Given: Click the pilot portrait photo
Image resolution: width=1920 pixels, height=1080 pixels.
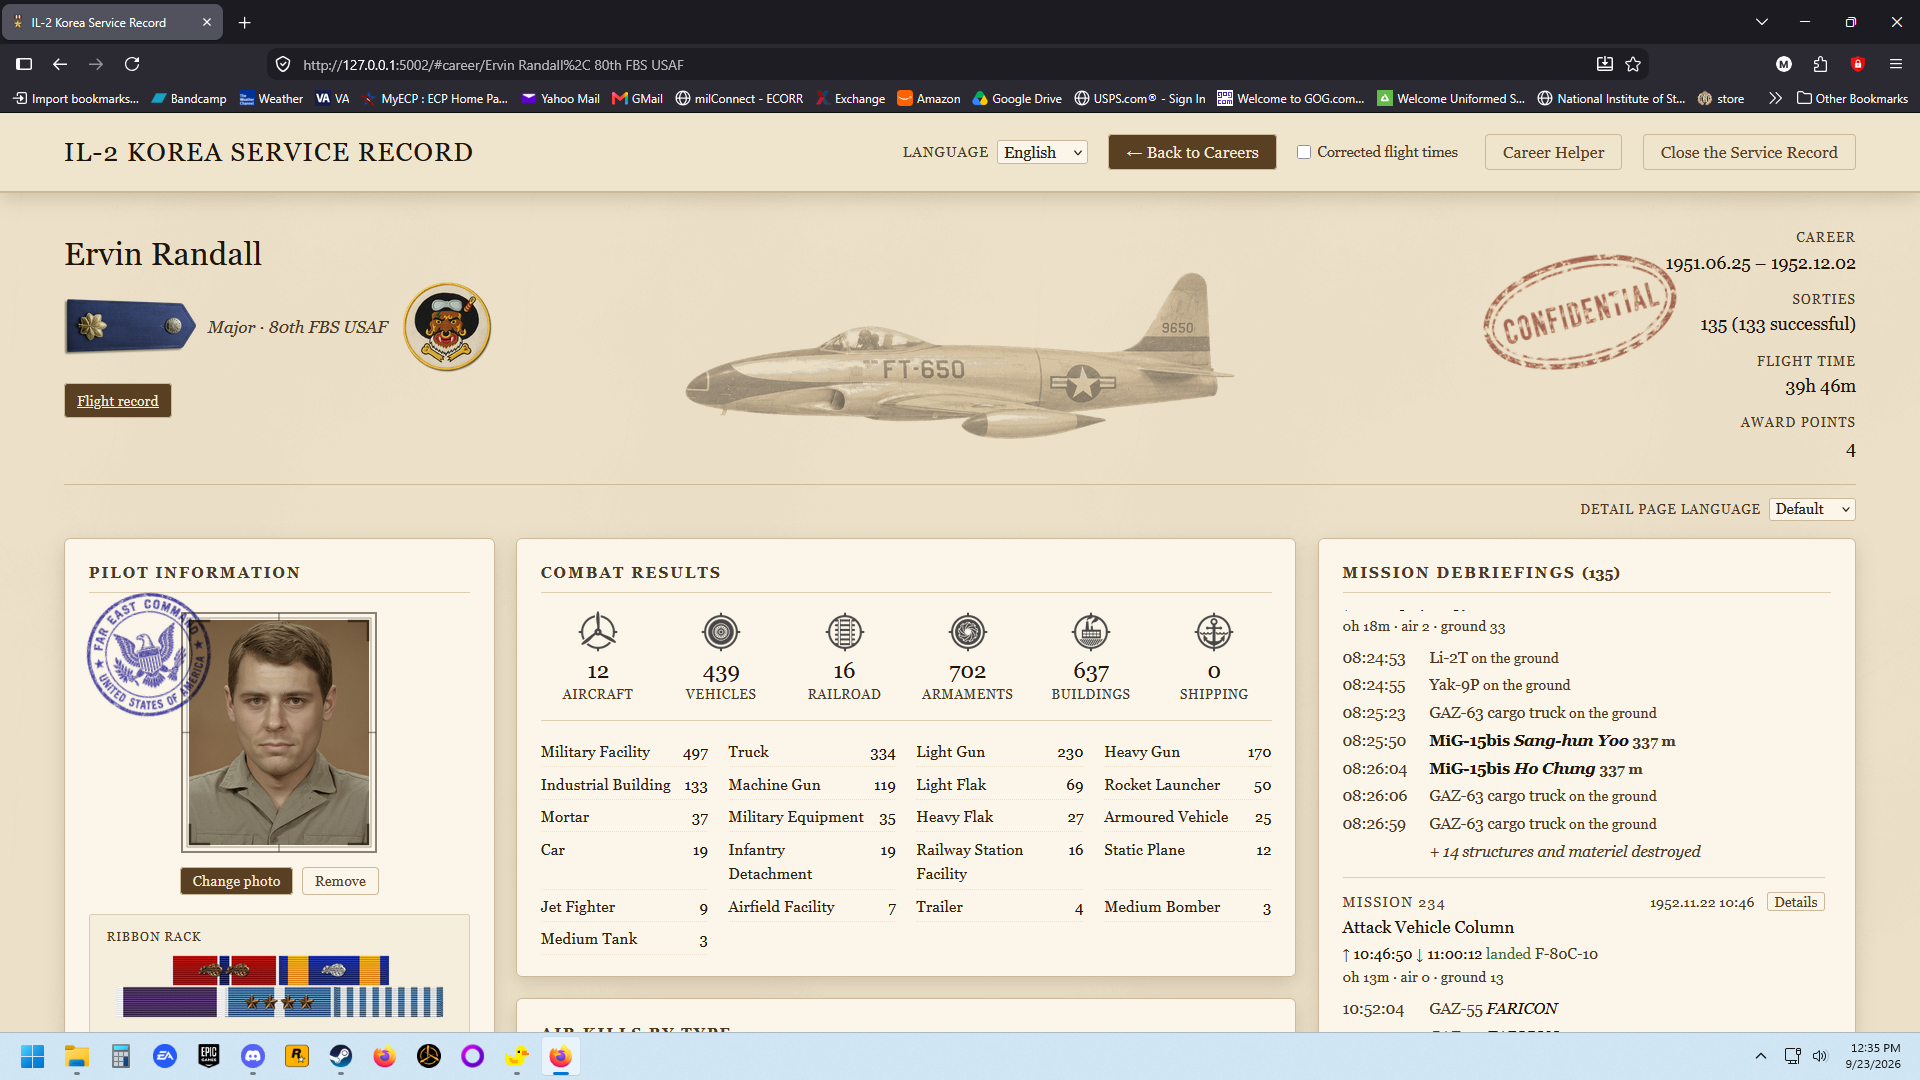Looking at the screenshot, I should point(279,732).
